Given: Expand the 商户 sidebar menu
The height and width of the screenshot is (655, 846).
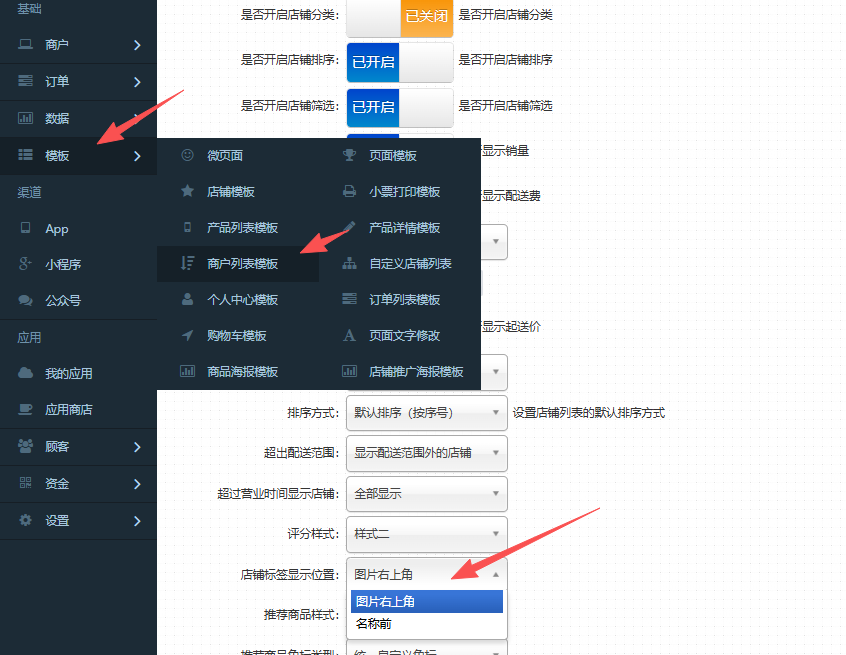Looking at the screenshot, I should [x=78, y=45].
